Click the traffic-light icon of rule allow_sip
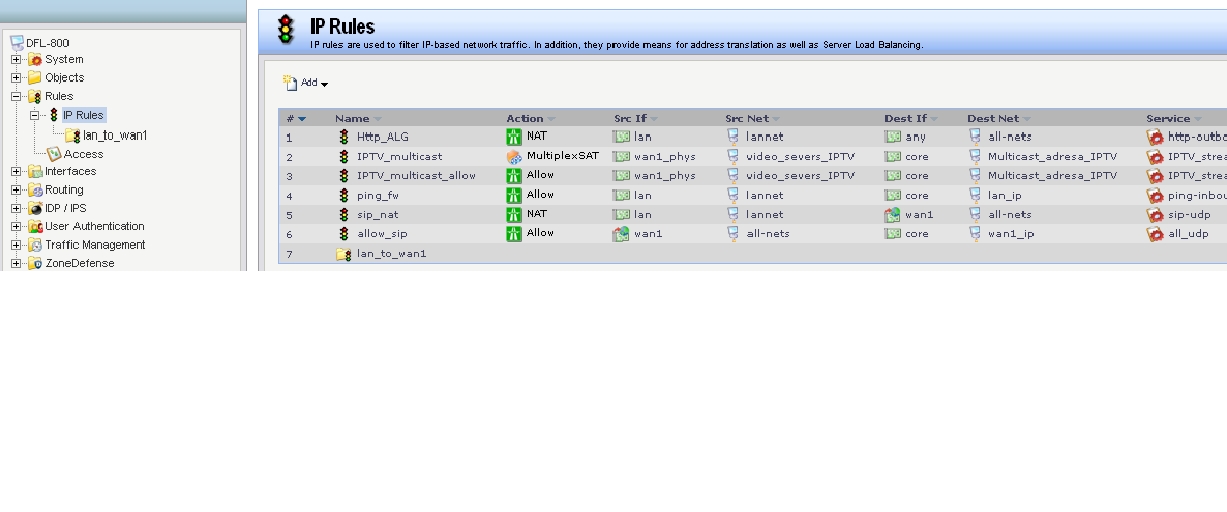Viewport: 1227px width, 512px height. 344,233
